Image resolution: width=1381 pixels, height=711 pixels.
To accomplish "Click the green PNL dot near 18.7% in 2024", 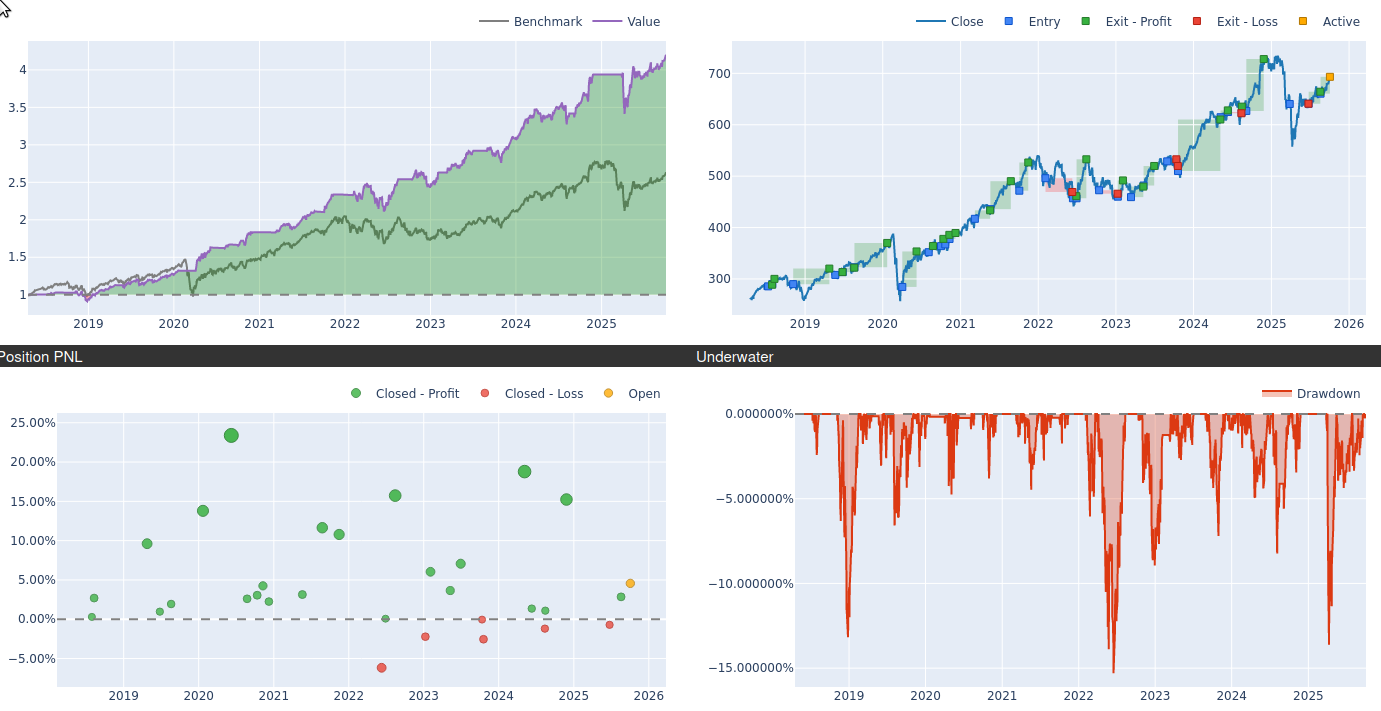I will 524,472.
